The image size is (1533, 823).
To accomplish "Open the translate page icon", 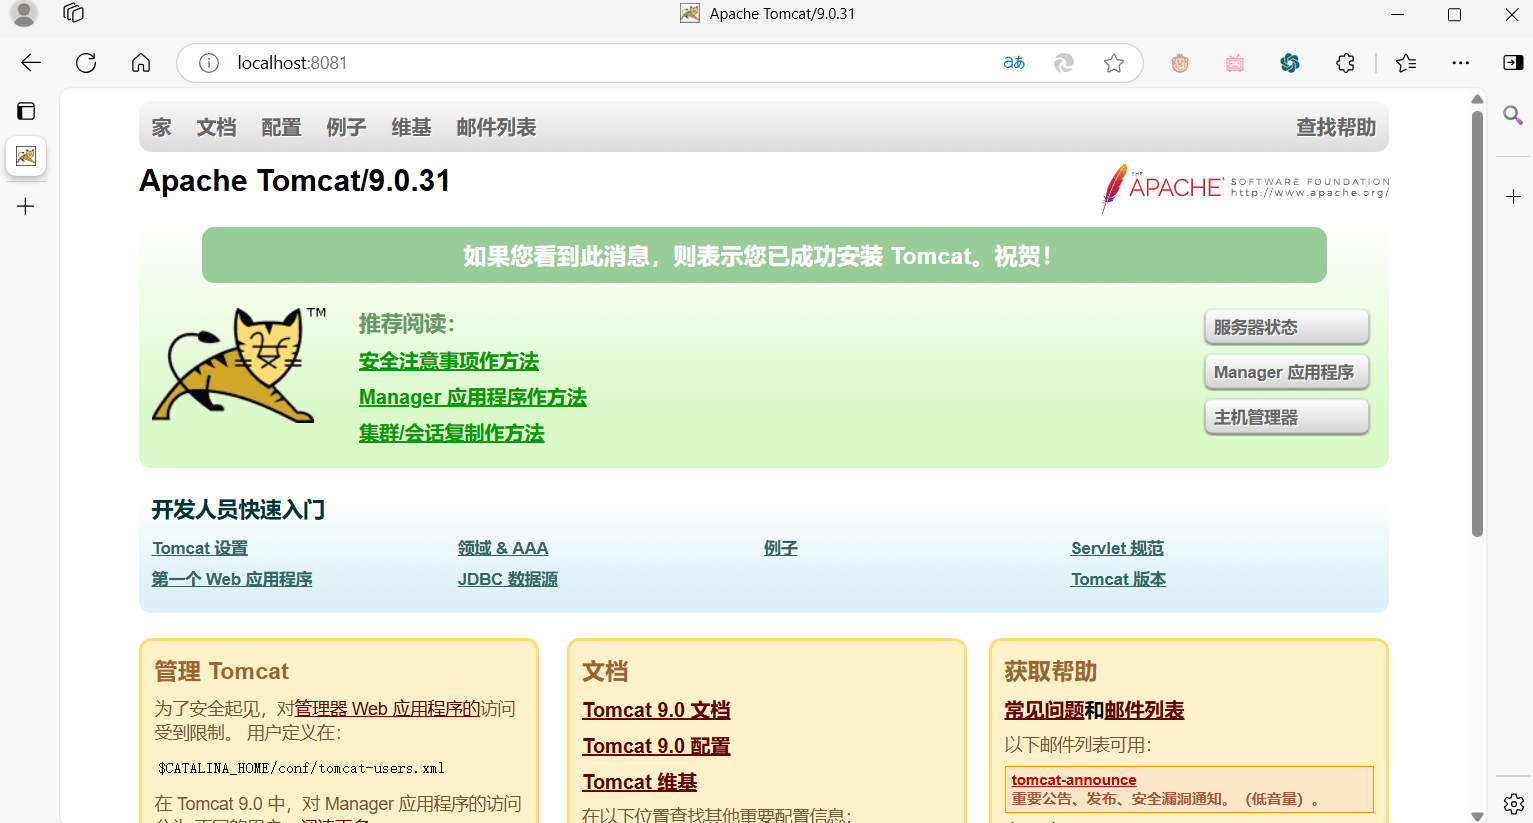I will [x=1014, y=63].
